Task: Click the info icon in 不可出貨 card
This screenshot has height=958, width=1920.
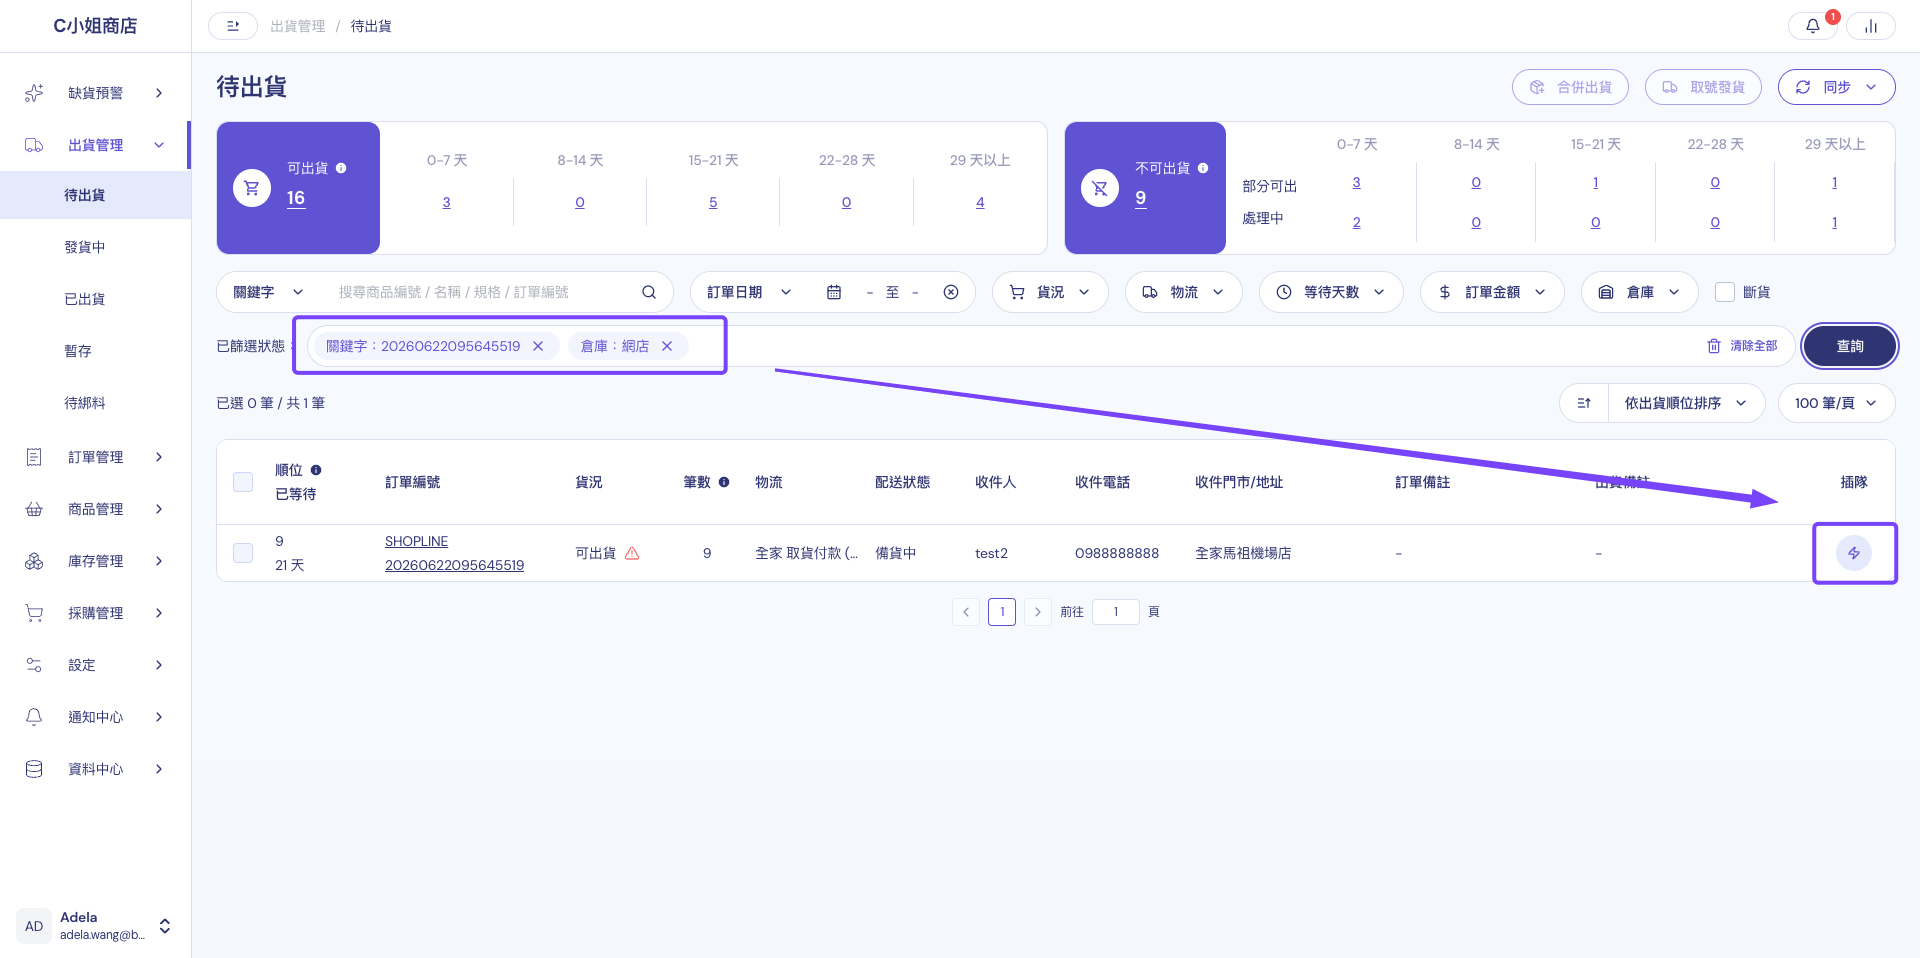Action: pyautogui.click(x=1203, y=168)
